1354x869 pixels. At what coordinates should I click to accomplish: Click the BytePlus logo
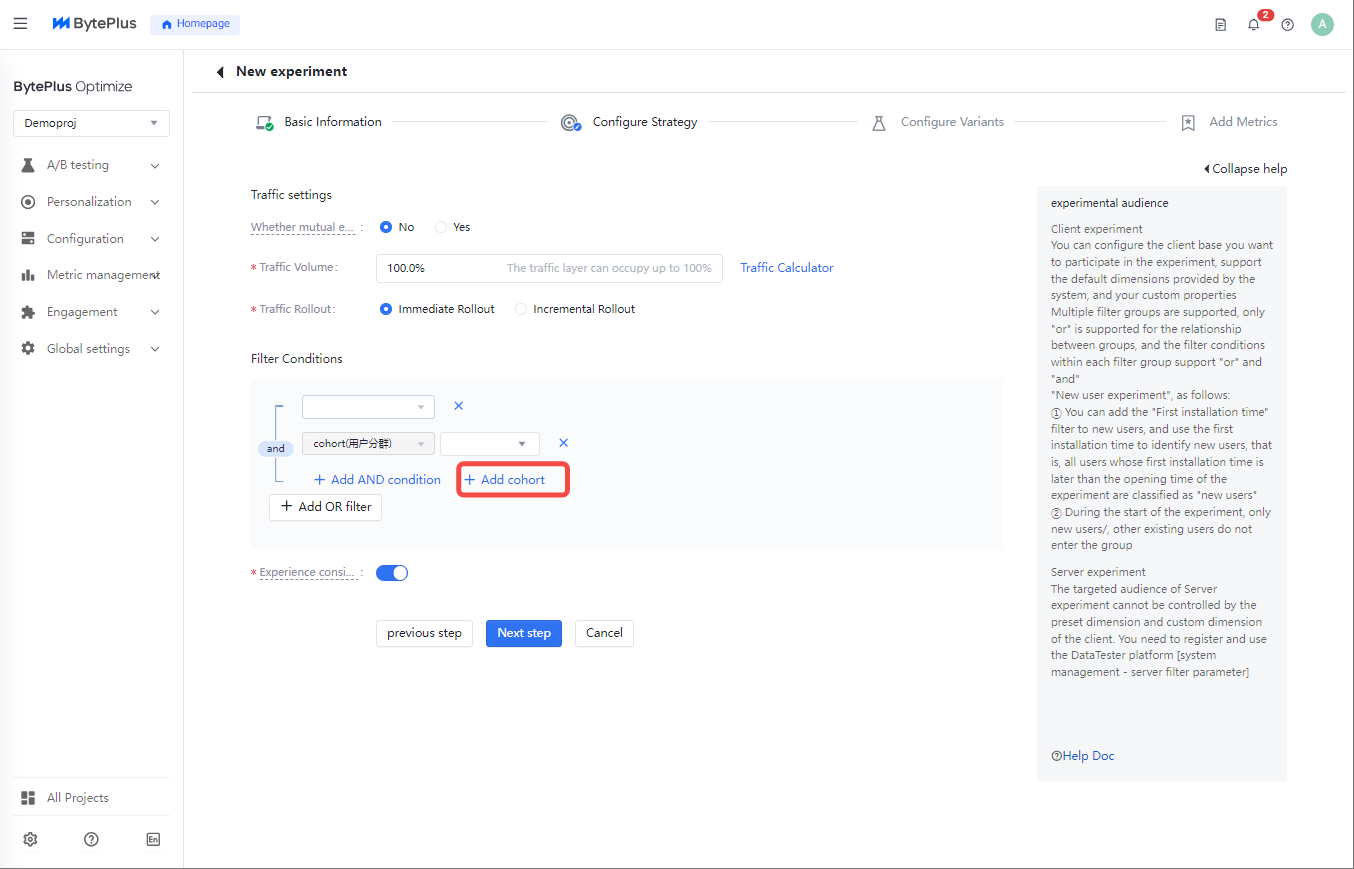pyautogui.click(x=94, y=23)
